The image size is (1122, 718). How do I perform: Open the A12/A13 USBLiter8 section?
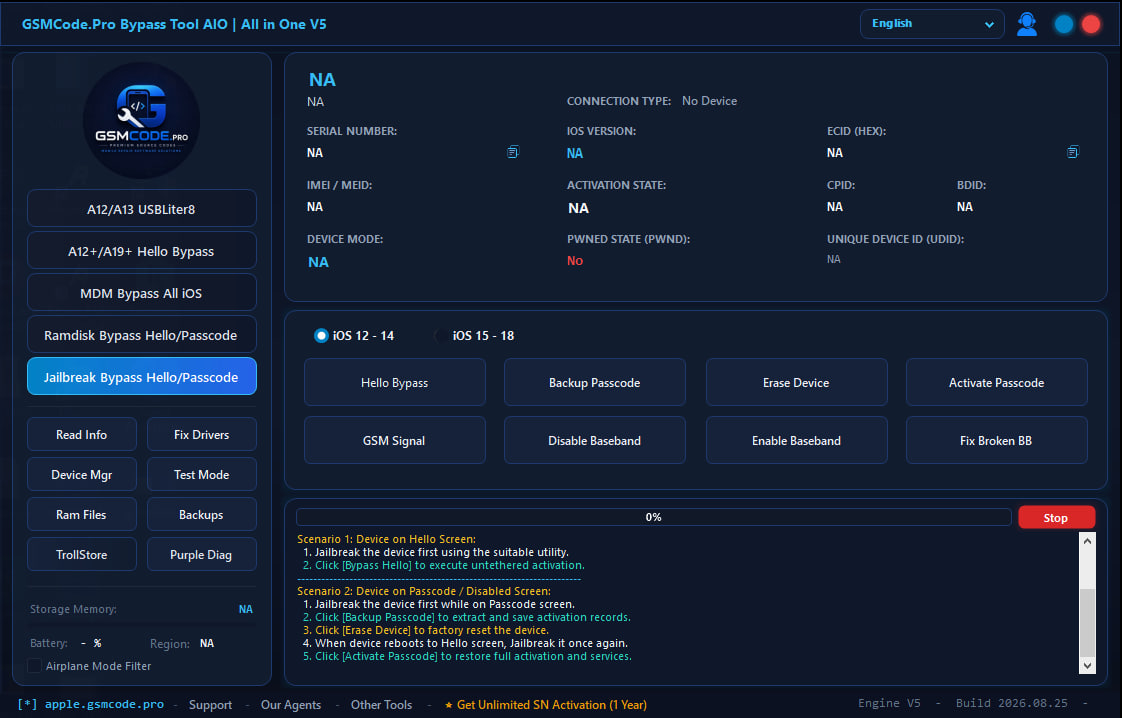point(142,208)
